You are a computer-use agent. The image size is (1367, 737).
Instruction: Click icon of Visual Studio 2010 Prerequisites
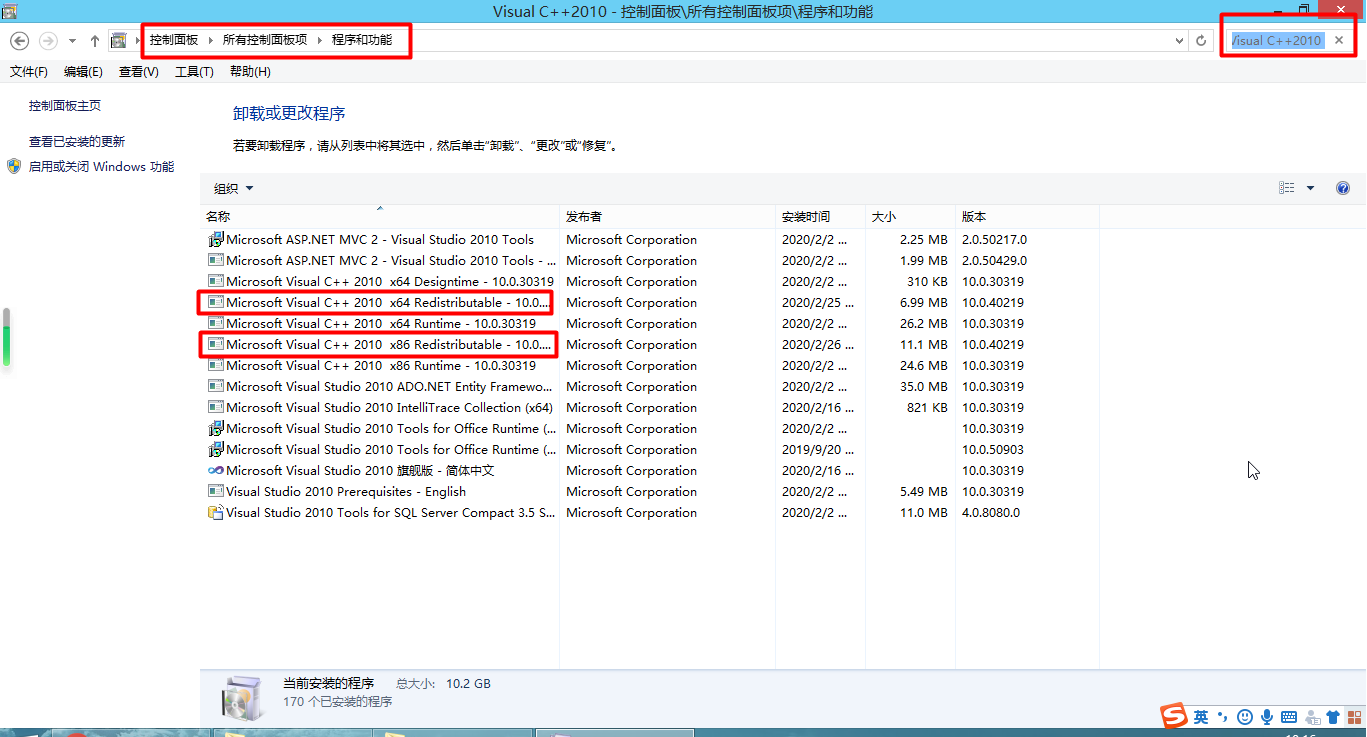click(x=215, y=492)
